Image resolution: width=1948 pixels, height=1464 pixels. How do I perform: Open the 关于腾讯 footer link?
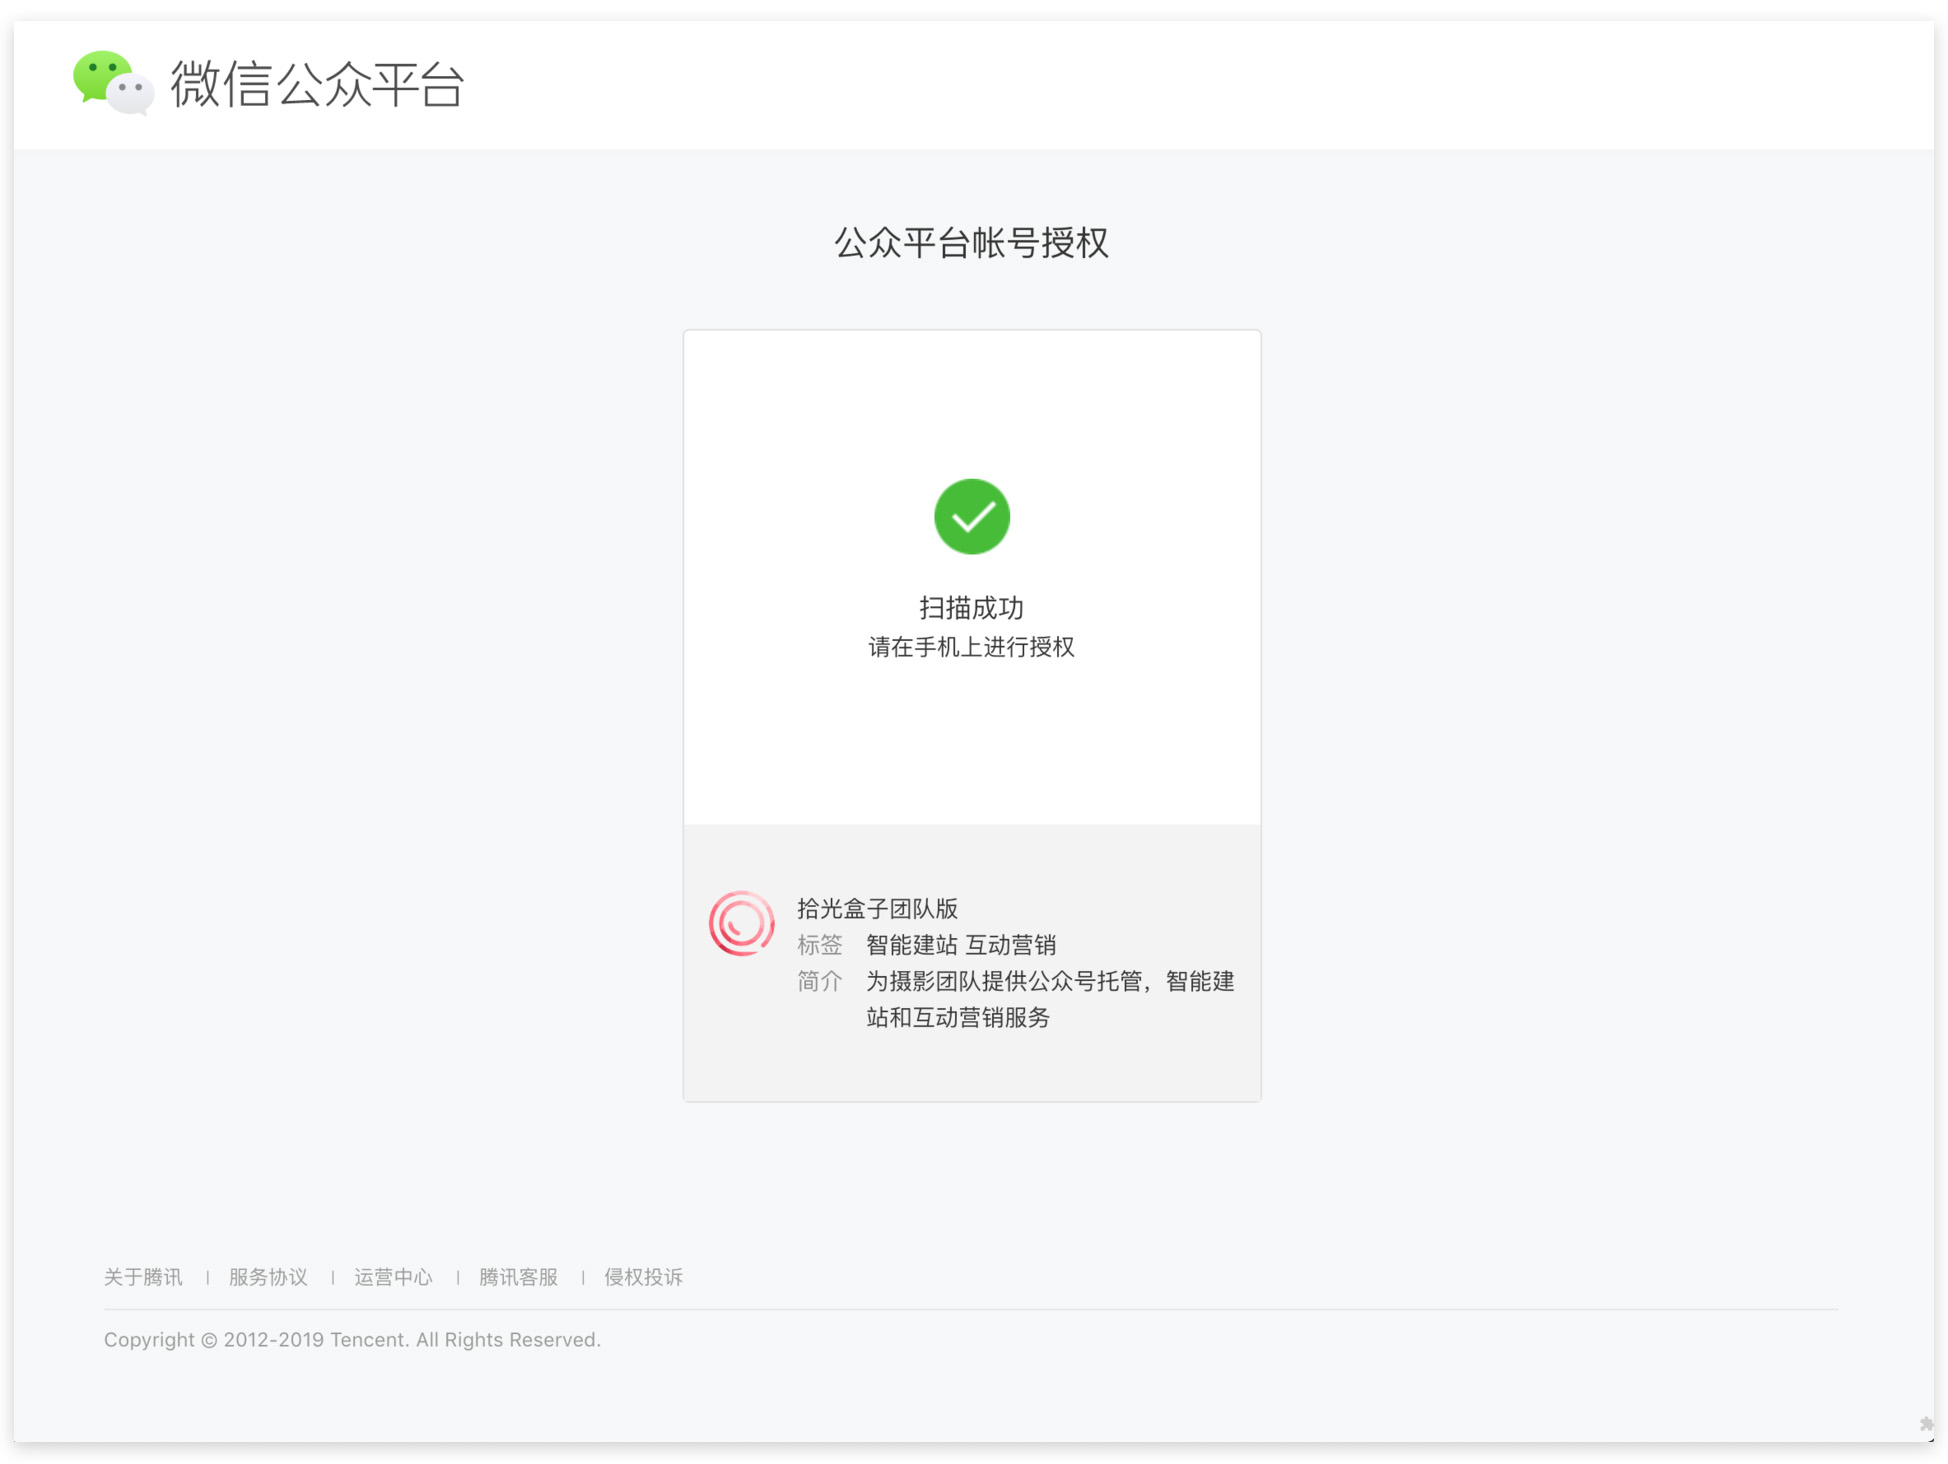click(x=143, y=1277)
